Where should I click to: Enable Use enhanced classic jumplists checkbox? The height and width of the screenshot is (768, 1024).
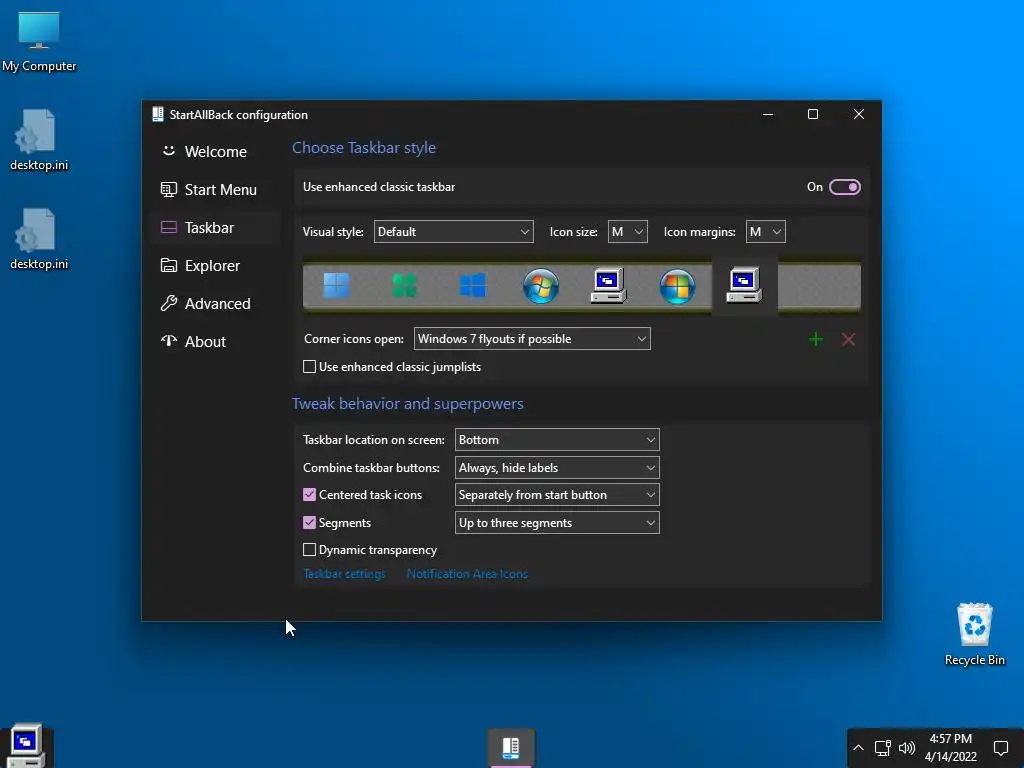[310, 366]
